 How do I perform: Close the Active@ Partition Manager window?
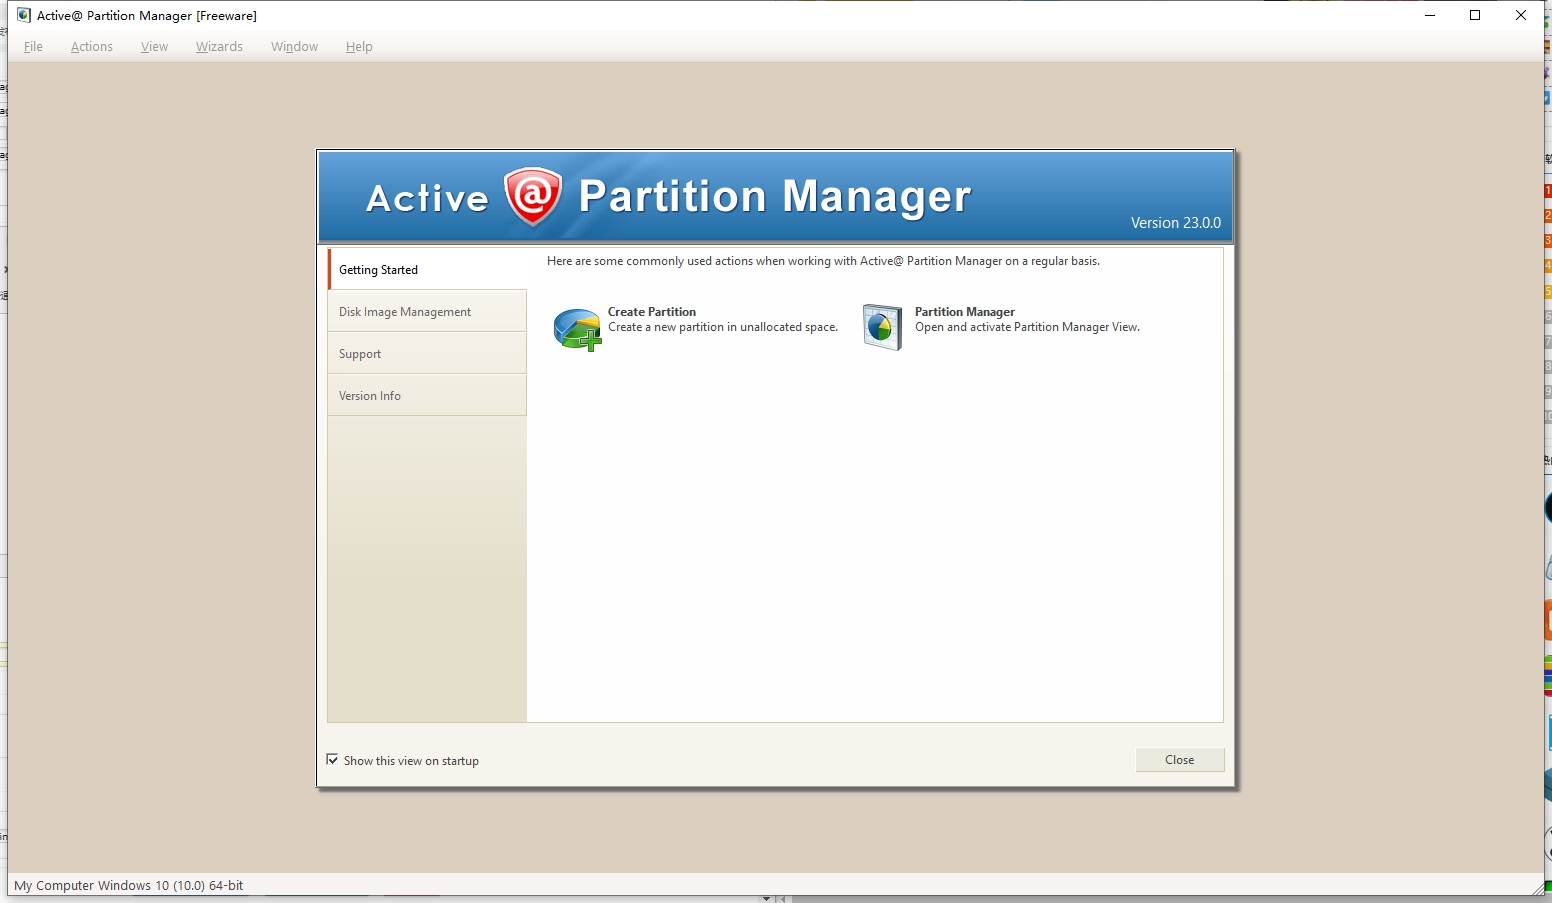click(x=1521, y=15)
